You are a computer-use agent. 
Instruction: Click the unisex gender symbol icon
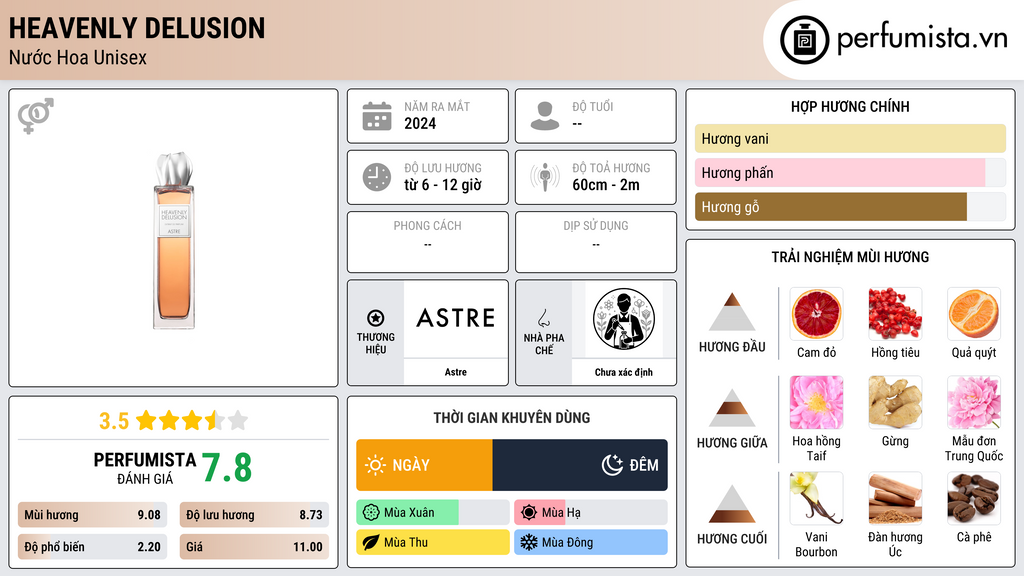[36, 116]
